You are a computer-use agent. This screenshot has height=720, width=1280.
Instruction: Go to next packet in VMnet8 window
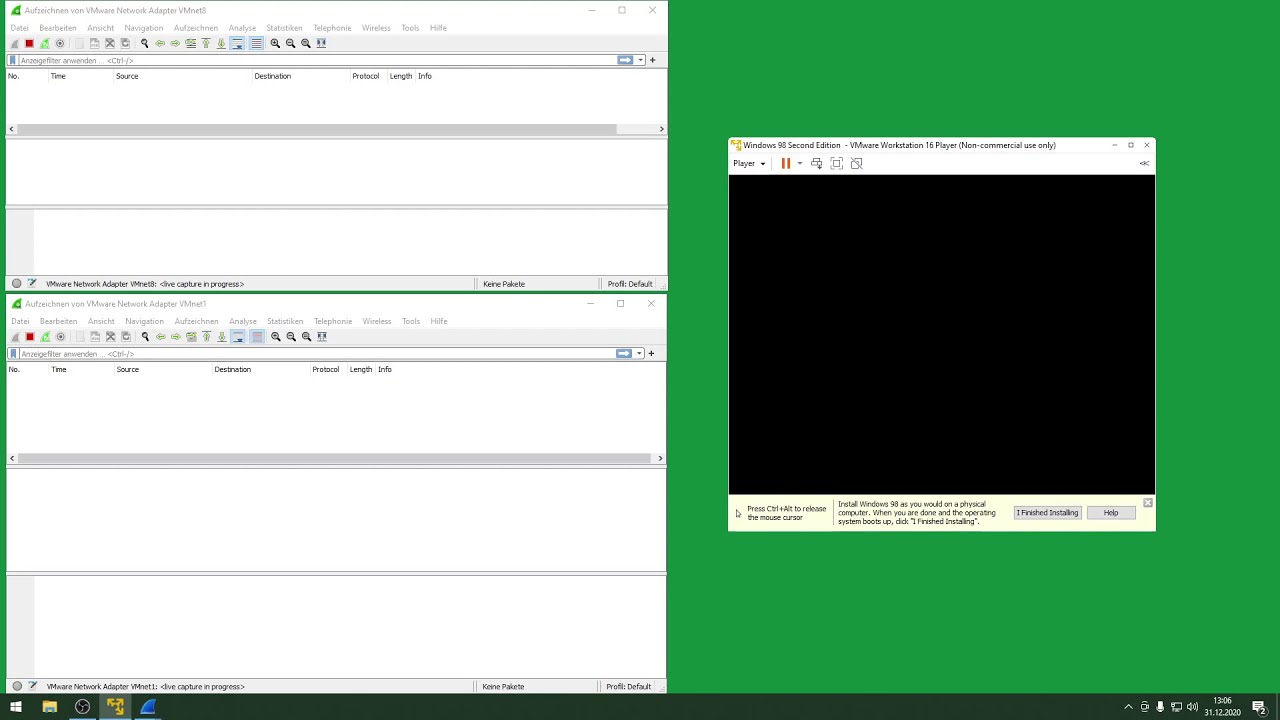tap(175, 43)
